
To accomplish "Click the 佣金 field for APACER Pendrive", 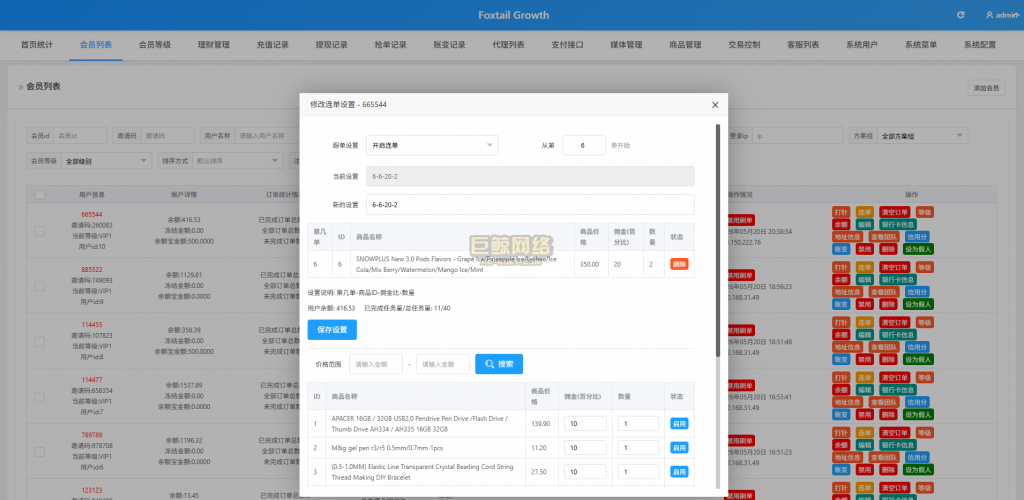I will click(x=586, y=424).
